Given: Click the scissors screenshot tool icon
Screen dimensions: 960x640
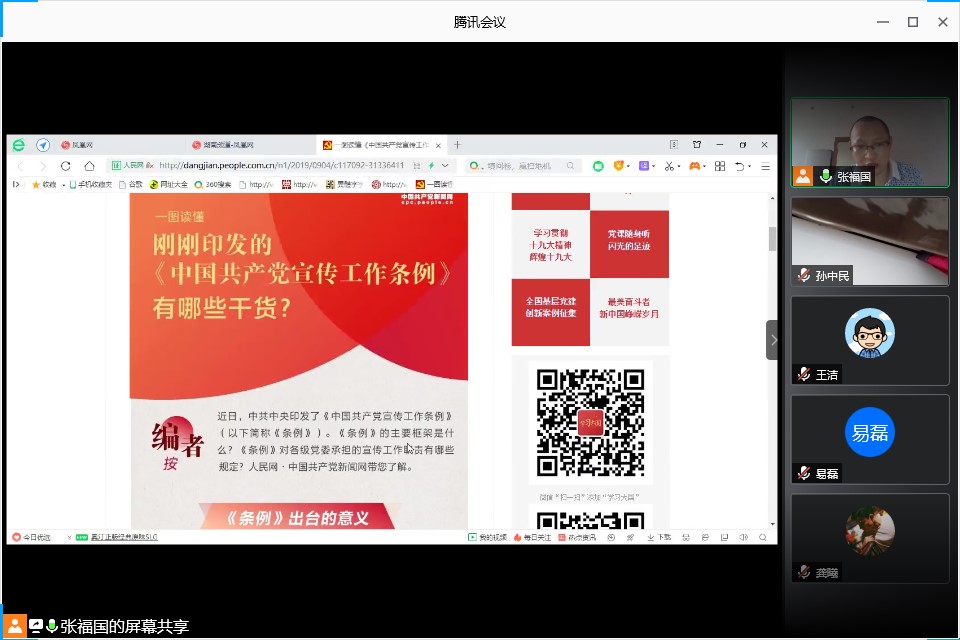Looking at the screenshot, I should point(669,166).
